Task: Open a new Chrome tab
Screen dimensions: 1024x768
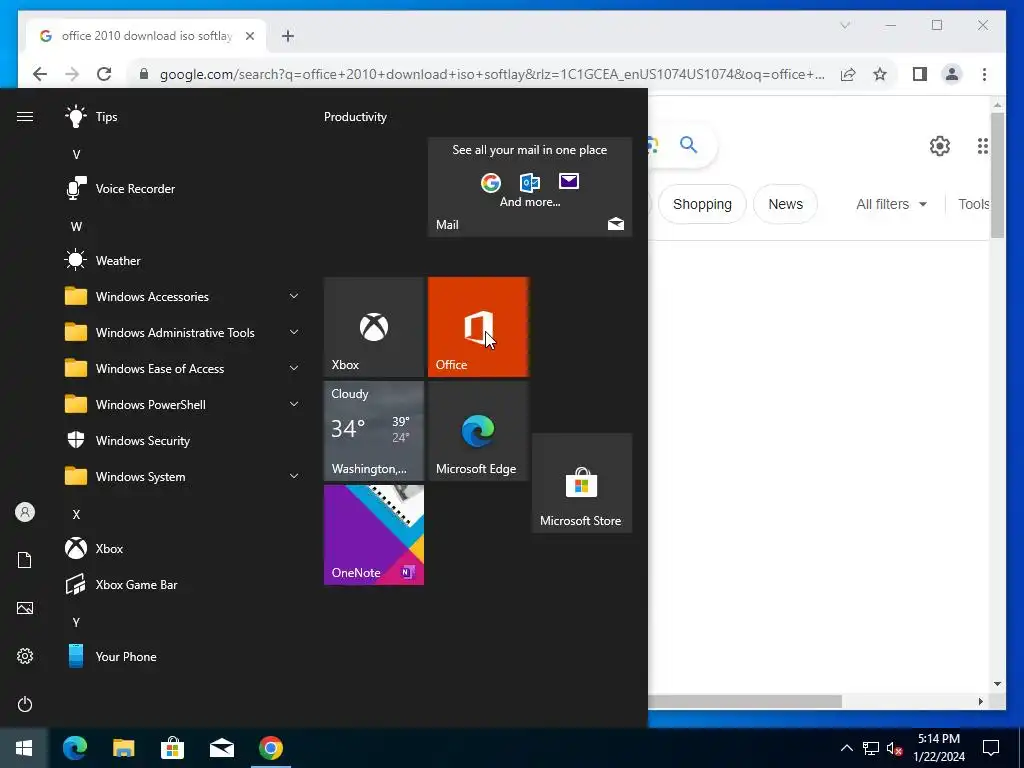Action: (x=288, y=36)
